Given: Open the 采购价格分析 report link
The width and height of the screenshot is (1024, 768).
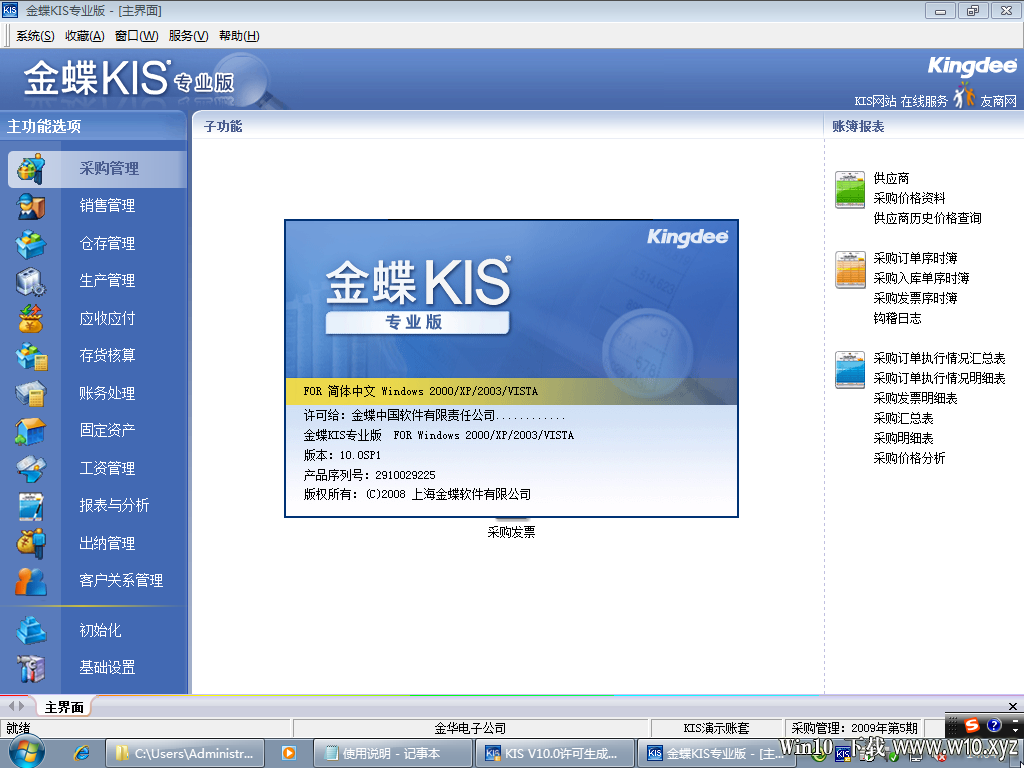Looking at the screenshot, I should coord(909,458).
